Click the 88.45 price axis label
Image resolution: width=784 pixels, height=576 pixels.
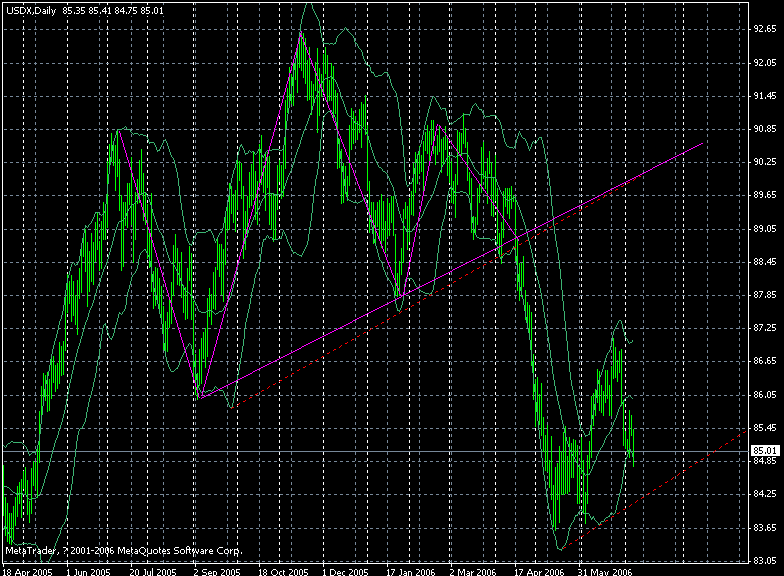point(766,262)
